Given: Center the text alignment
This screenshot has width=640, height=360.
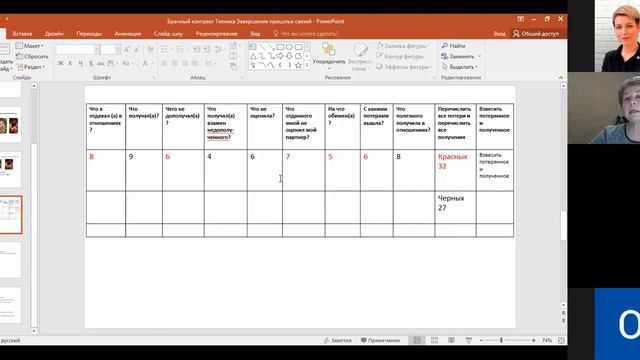Looking at the screenshot, I should (x=175, y=63).
